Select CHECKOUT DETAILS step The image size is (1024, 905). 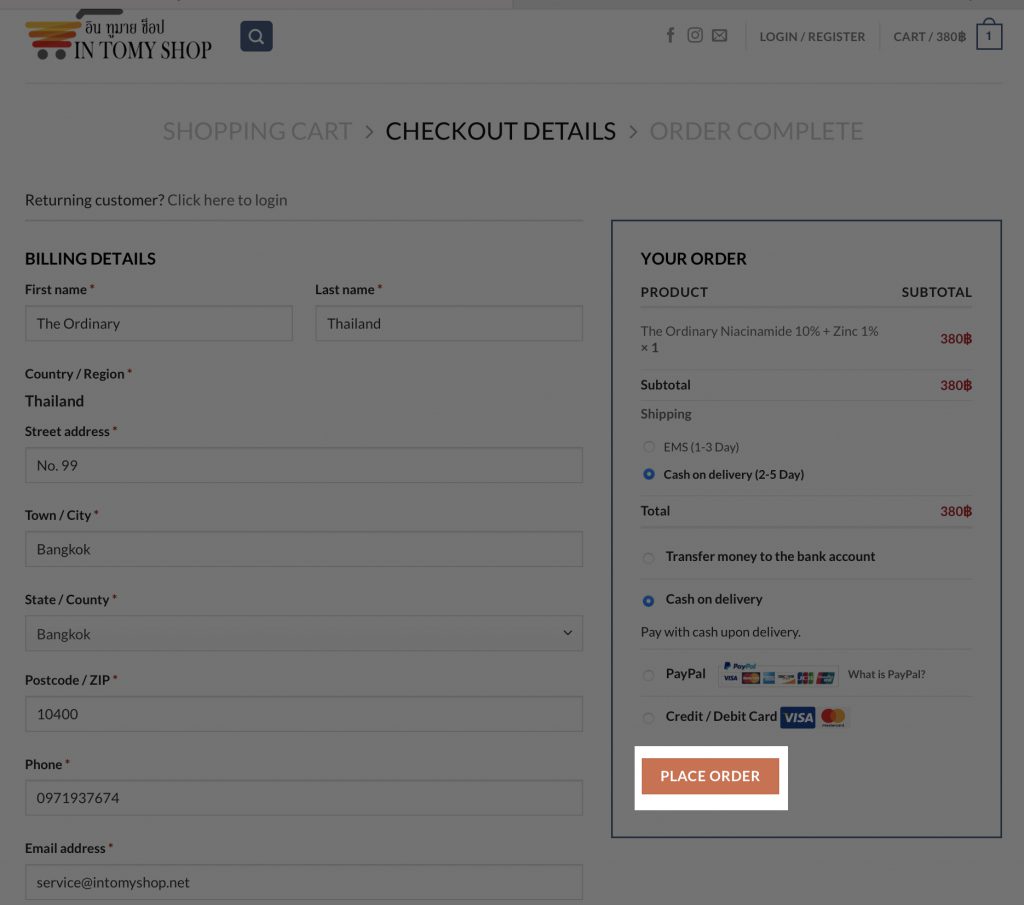[500, 131]
